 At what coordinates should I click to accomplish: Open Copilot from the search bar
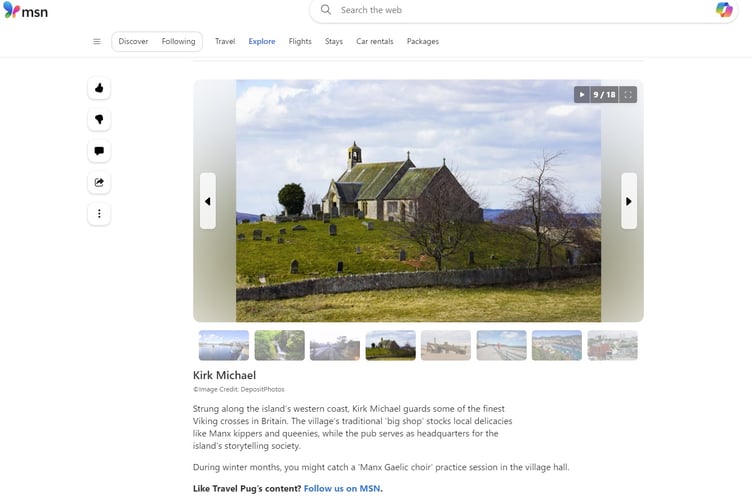point(724,10)
